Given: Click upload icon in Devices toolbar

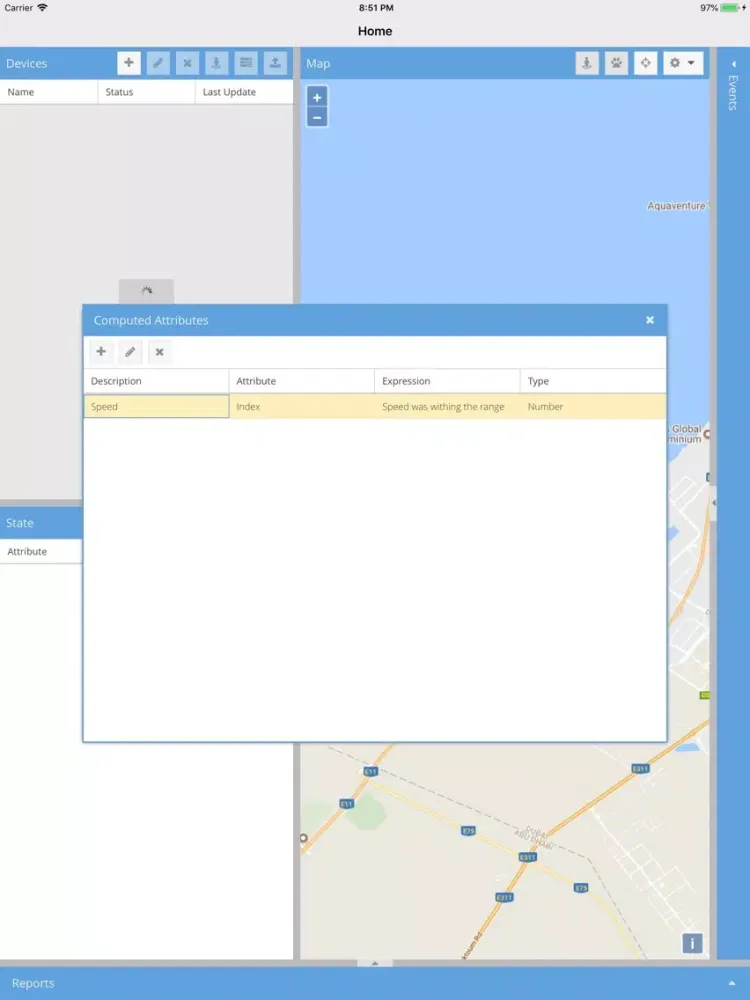Looking at the screenshot, I should click(275, 63).
